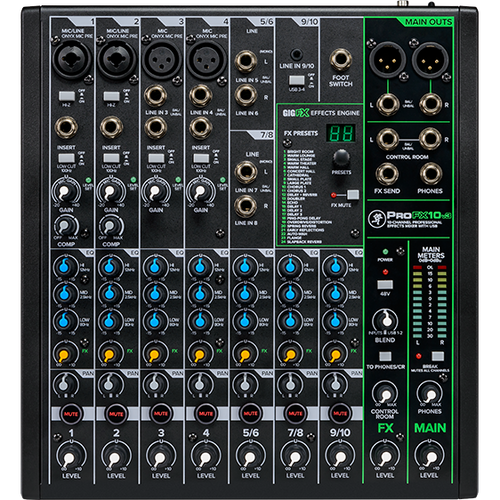Click the PHONES volume knob

click(x=430, y=394)
